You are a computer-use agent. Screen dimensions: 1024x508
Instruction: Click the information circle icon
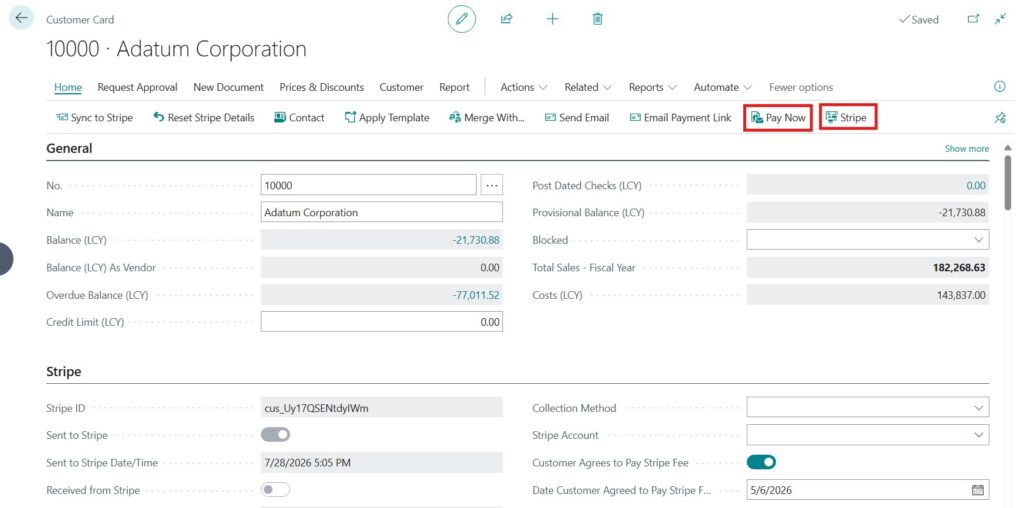(999, 87)
